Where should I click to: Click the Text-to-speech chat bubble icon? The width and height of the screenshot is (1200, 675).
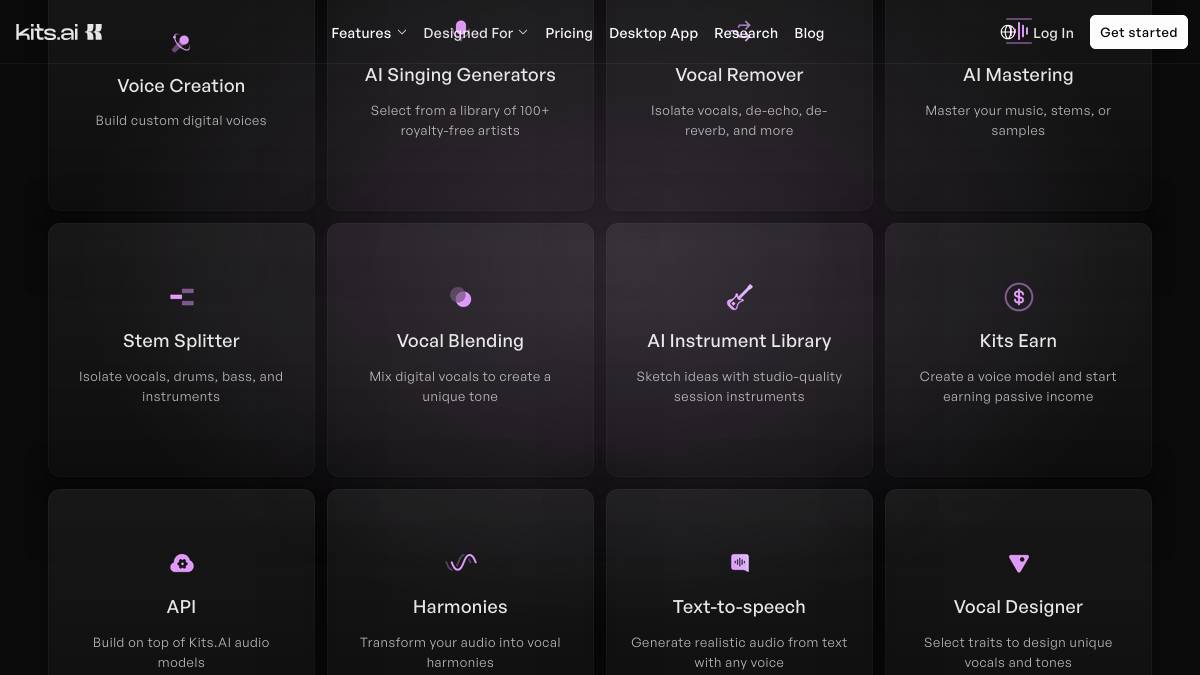(739, 563)
